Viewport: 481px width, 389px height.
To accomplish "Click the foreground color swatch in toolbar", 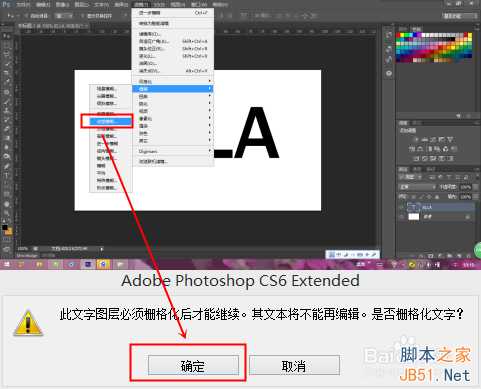I will pos(5,228).
